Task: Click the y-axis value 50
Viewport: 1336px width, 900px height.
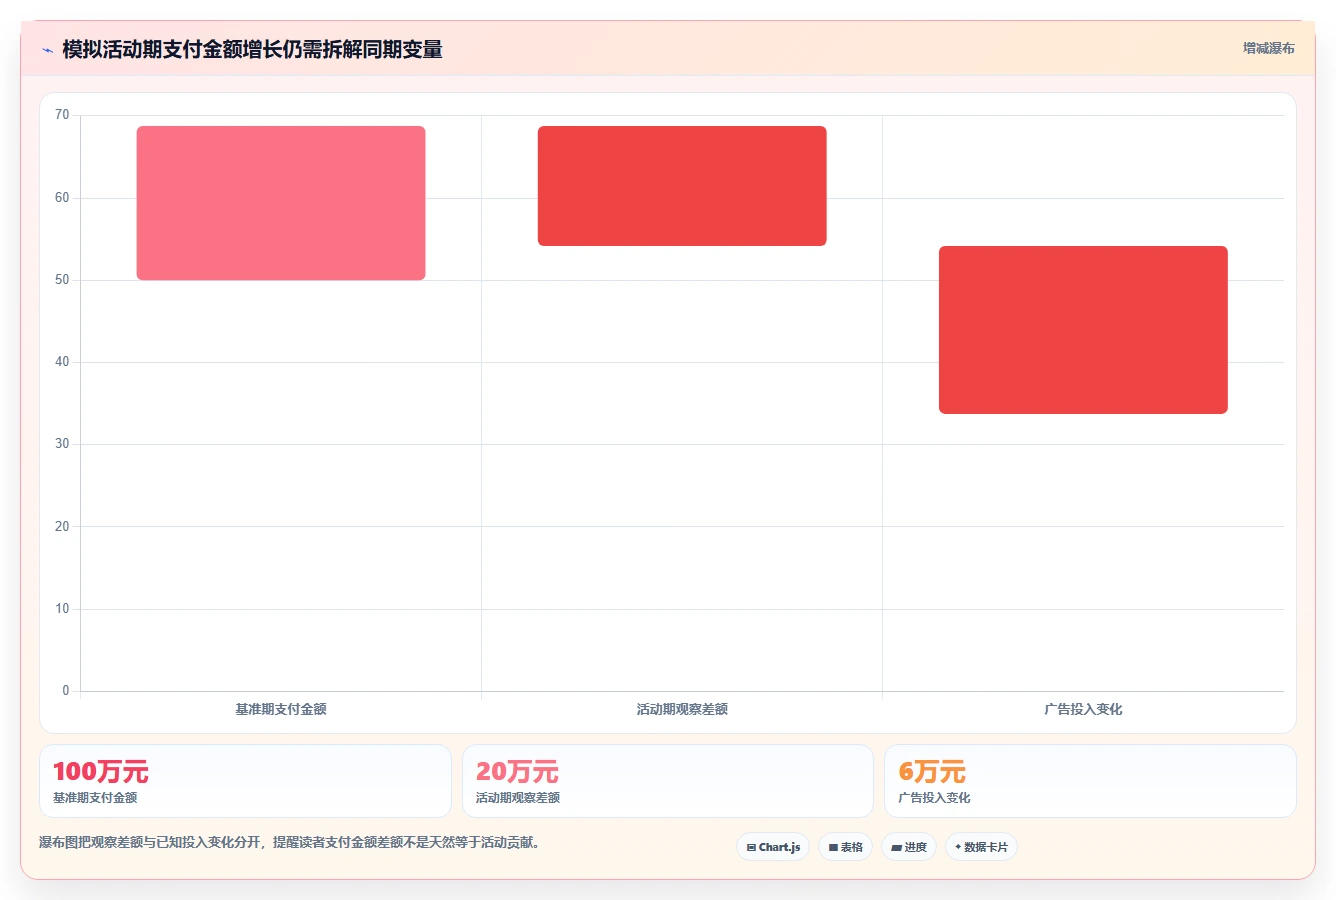Action: 62,280
